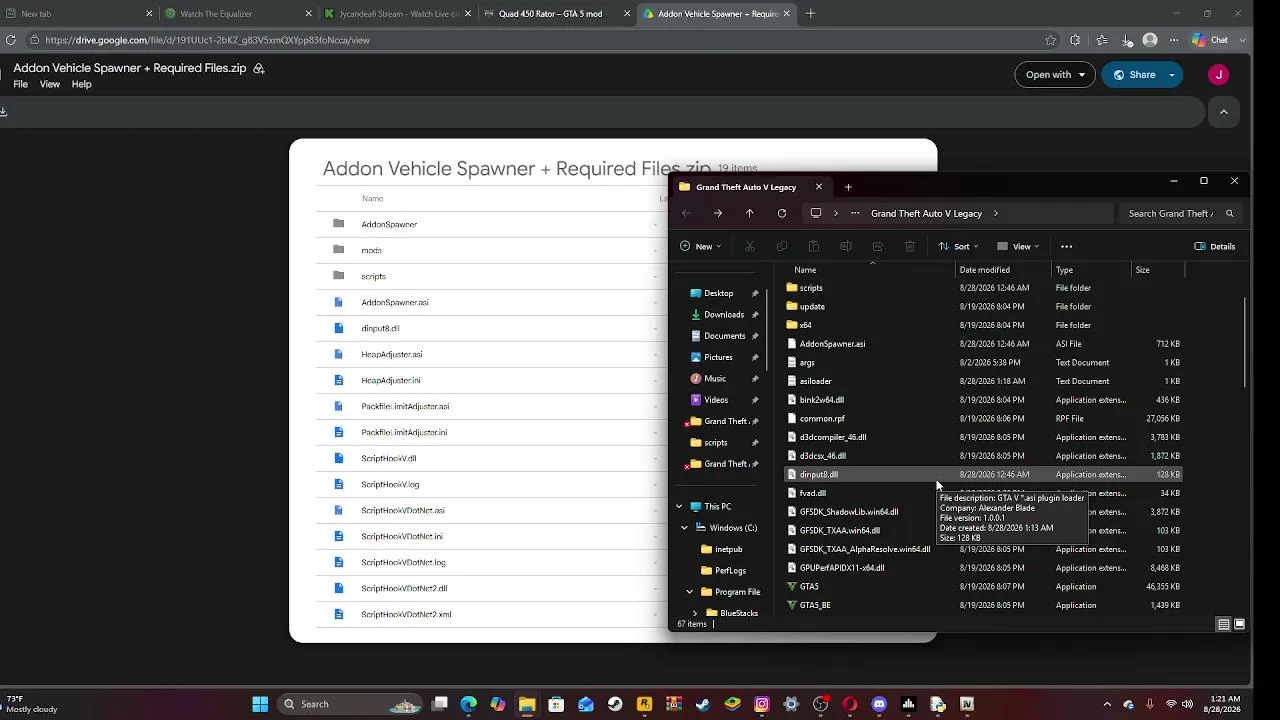Show hidden system tray icons
This screenshot has height=720, width=1280.
click(x=1107, y=704)
